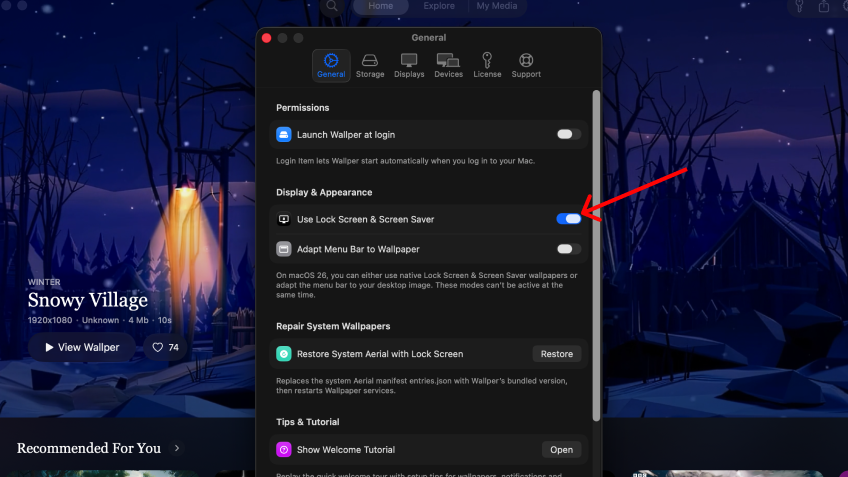The image size is (848, 477).
Task: Select Explore in the main window navigation
Action: pyautogui.click(x=439, y=6)
